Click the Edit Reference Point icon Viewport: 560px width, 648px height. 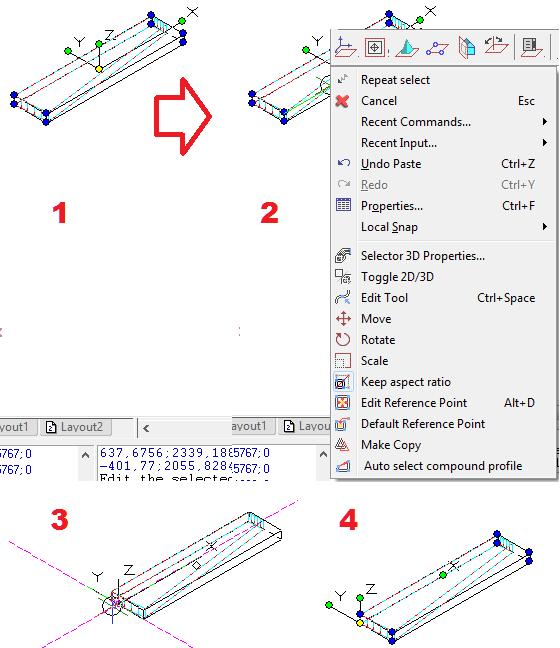(343, 403)
